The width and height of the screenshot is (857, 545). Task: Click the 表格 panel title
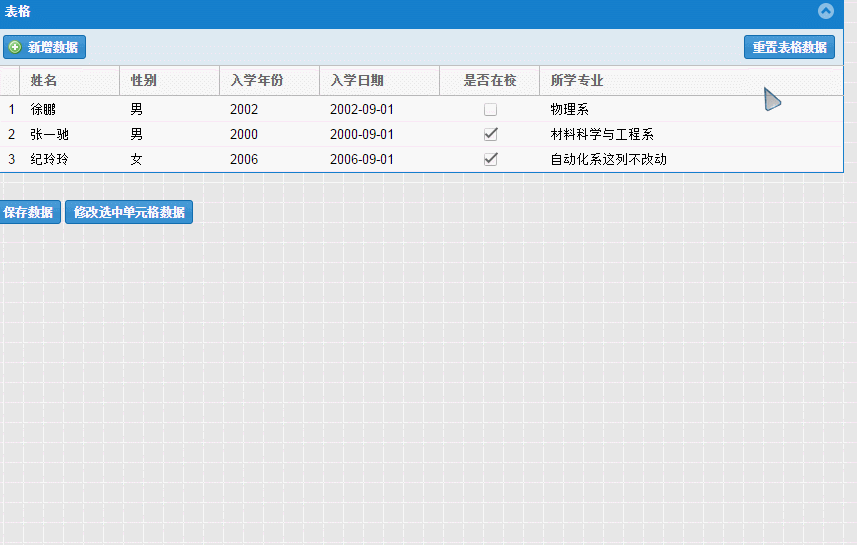tap(17, 11)
